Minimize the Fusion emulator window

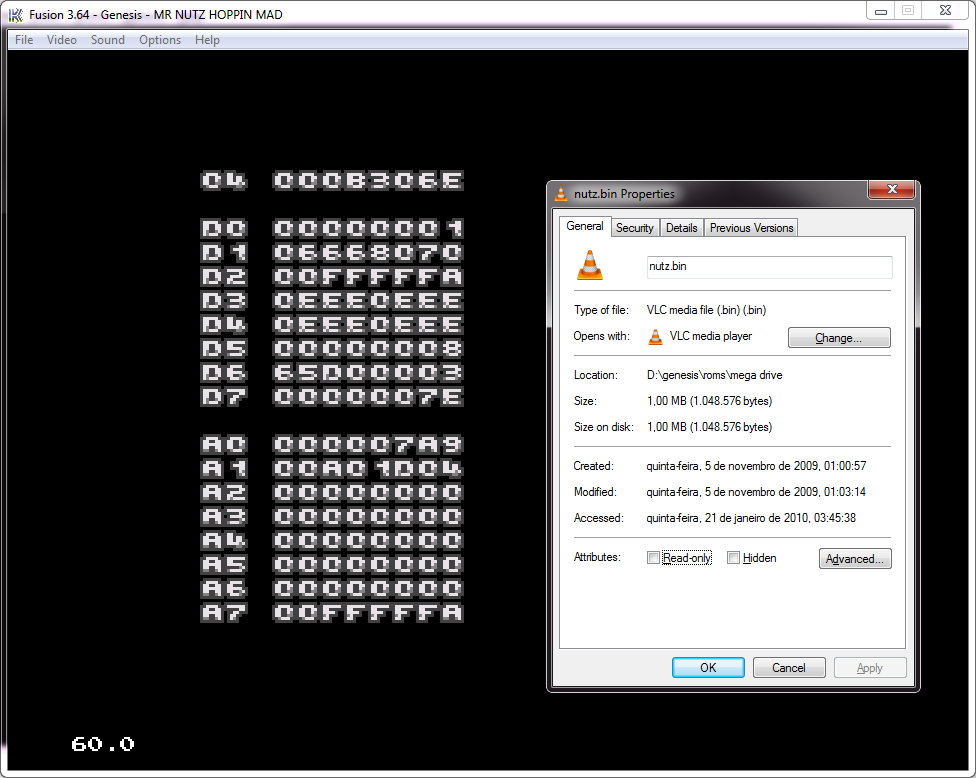click(881, 11)
